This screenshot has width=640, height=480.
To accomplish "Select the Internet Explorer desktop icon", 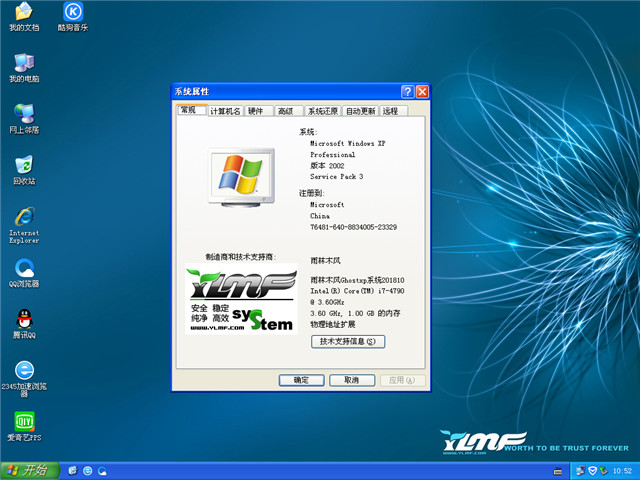I will click(24, 225).
